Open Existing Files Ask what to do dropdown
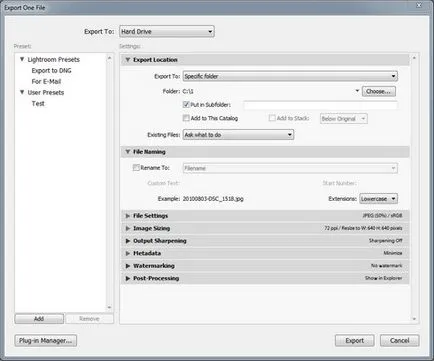The width and height of the screenshot is (434, 361). click(238, 135)
